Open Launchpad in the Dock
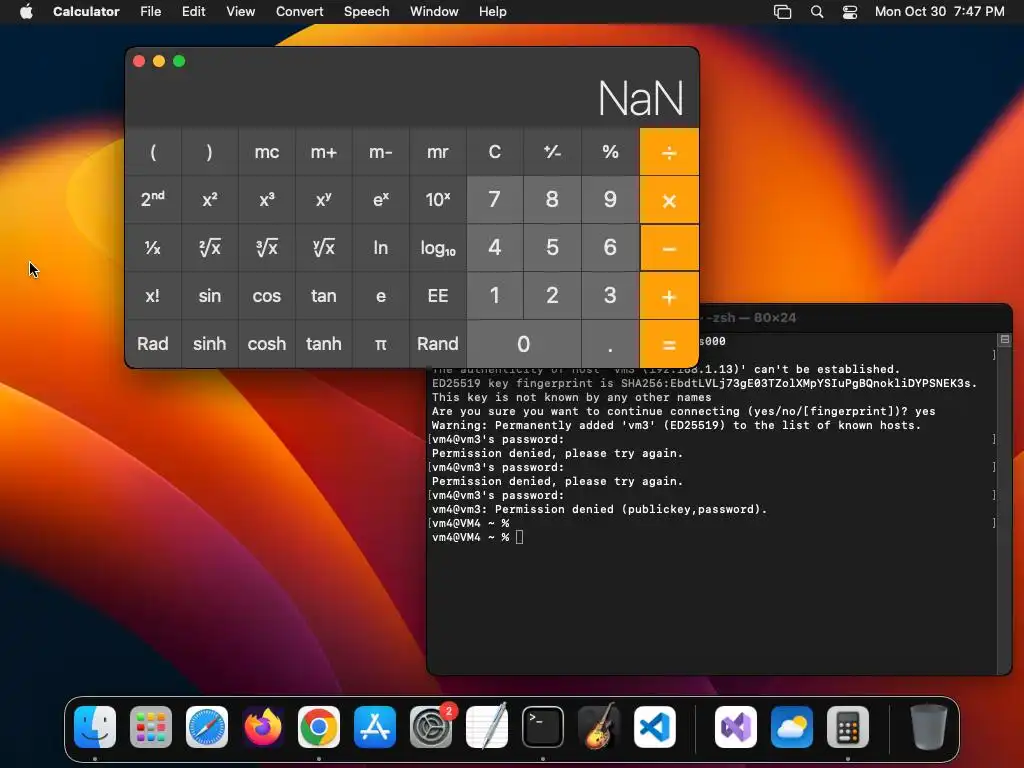1024x768 pixels. point(151,726)
